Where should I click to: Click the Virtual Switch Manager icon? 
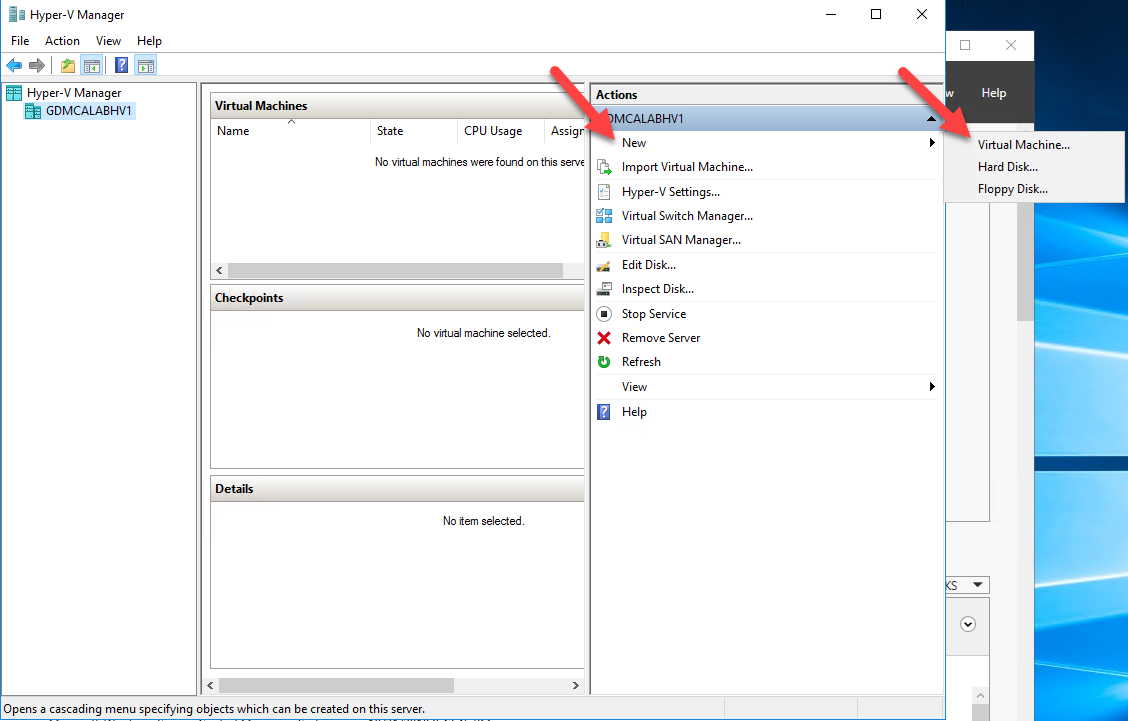click(604, 216)
